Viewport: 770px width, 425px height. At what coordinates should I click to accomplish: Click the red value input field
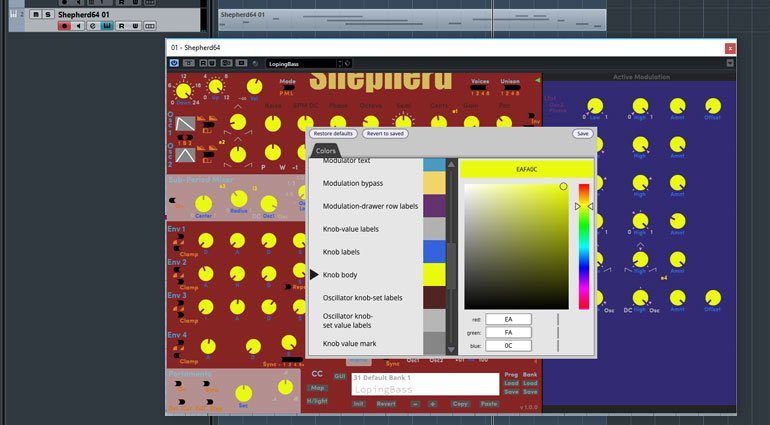coord(508,319)
